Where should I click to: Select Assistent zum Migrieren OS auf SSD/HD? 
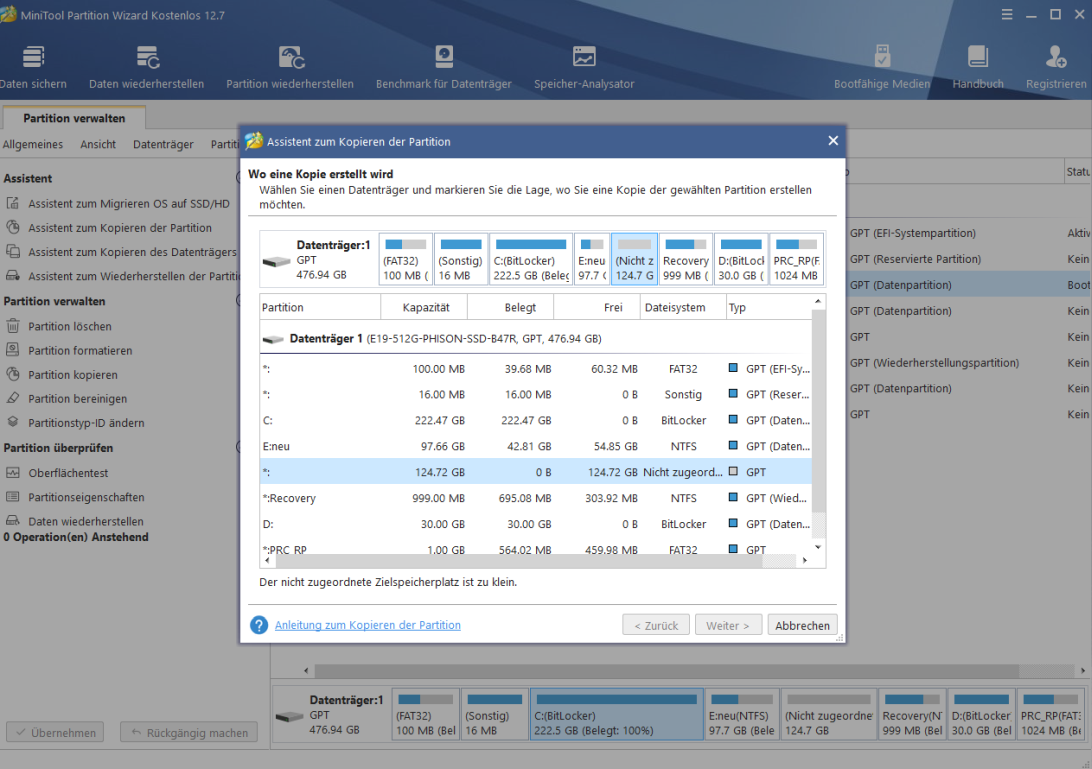tap(128, 203)
